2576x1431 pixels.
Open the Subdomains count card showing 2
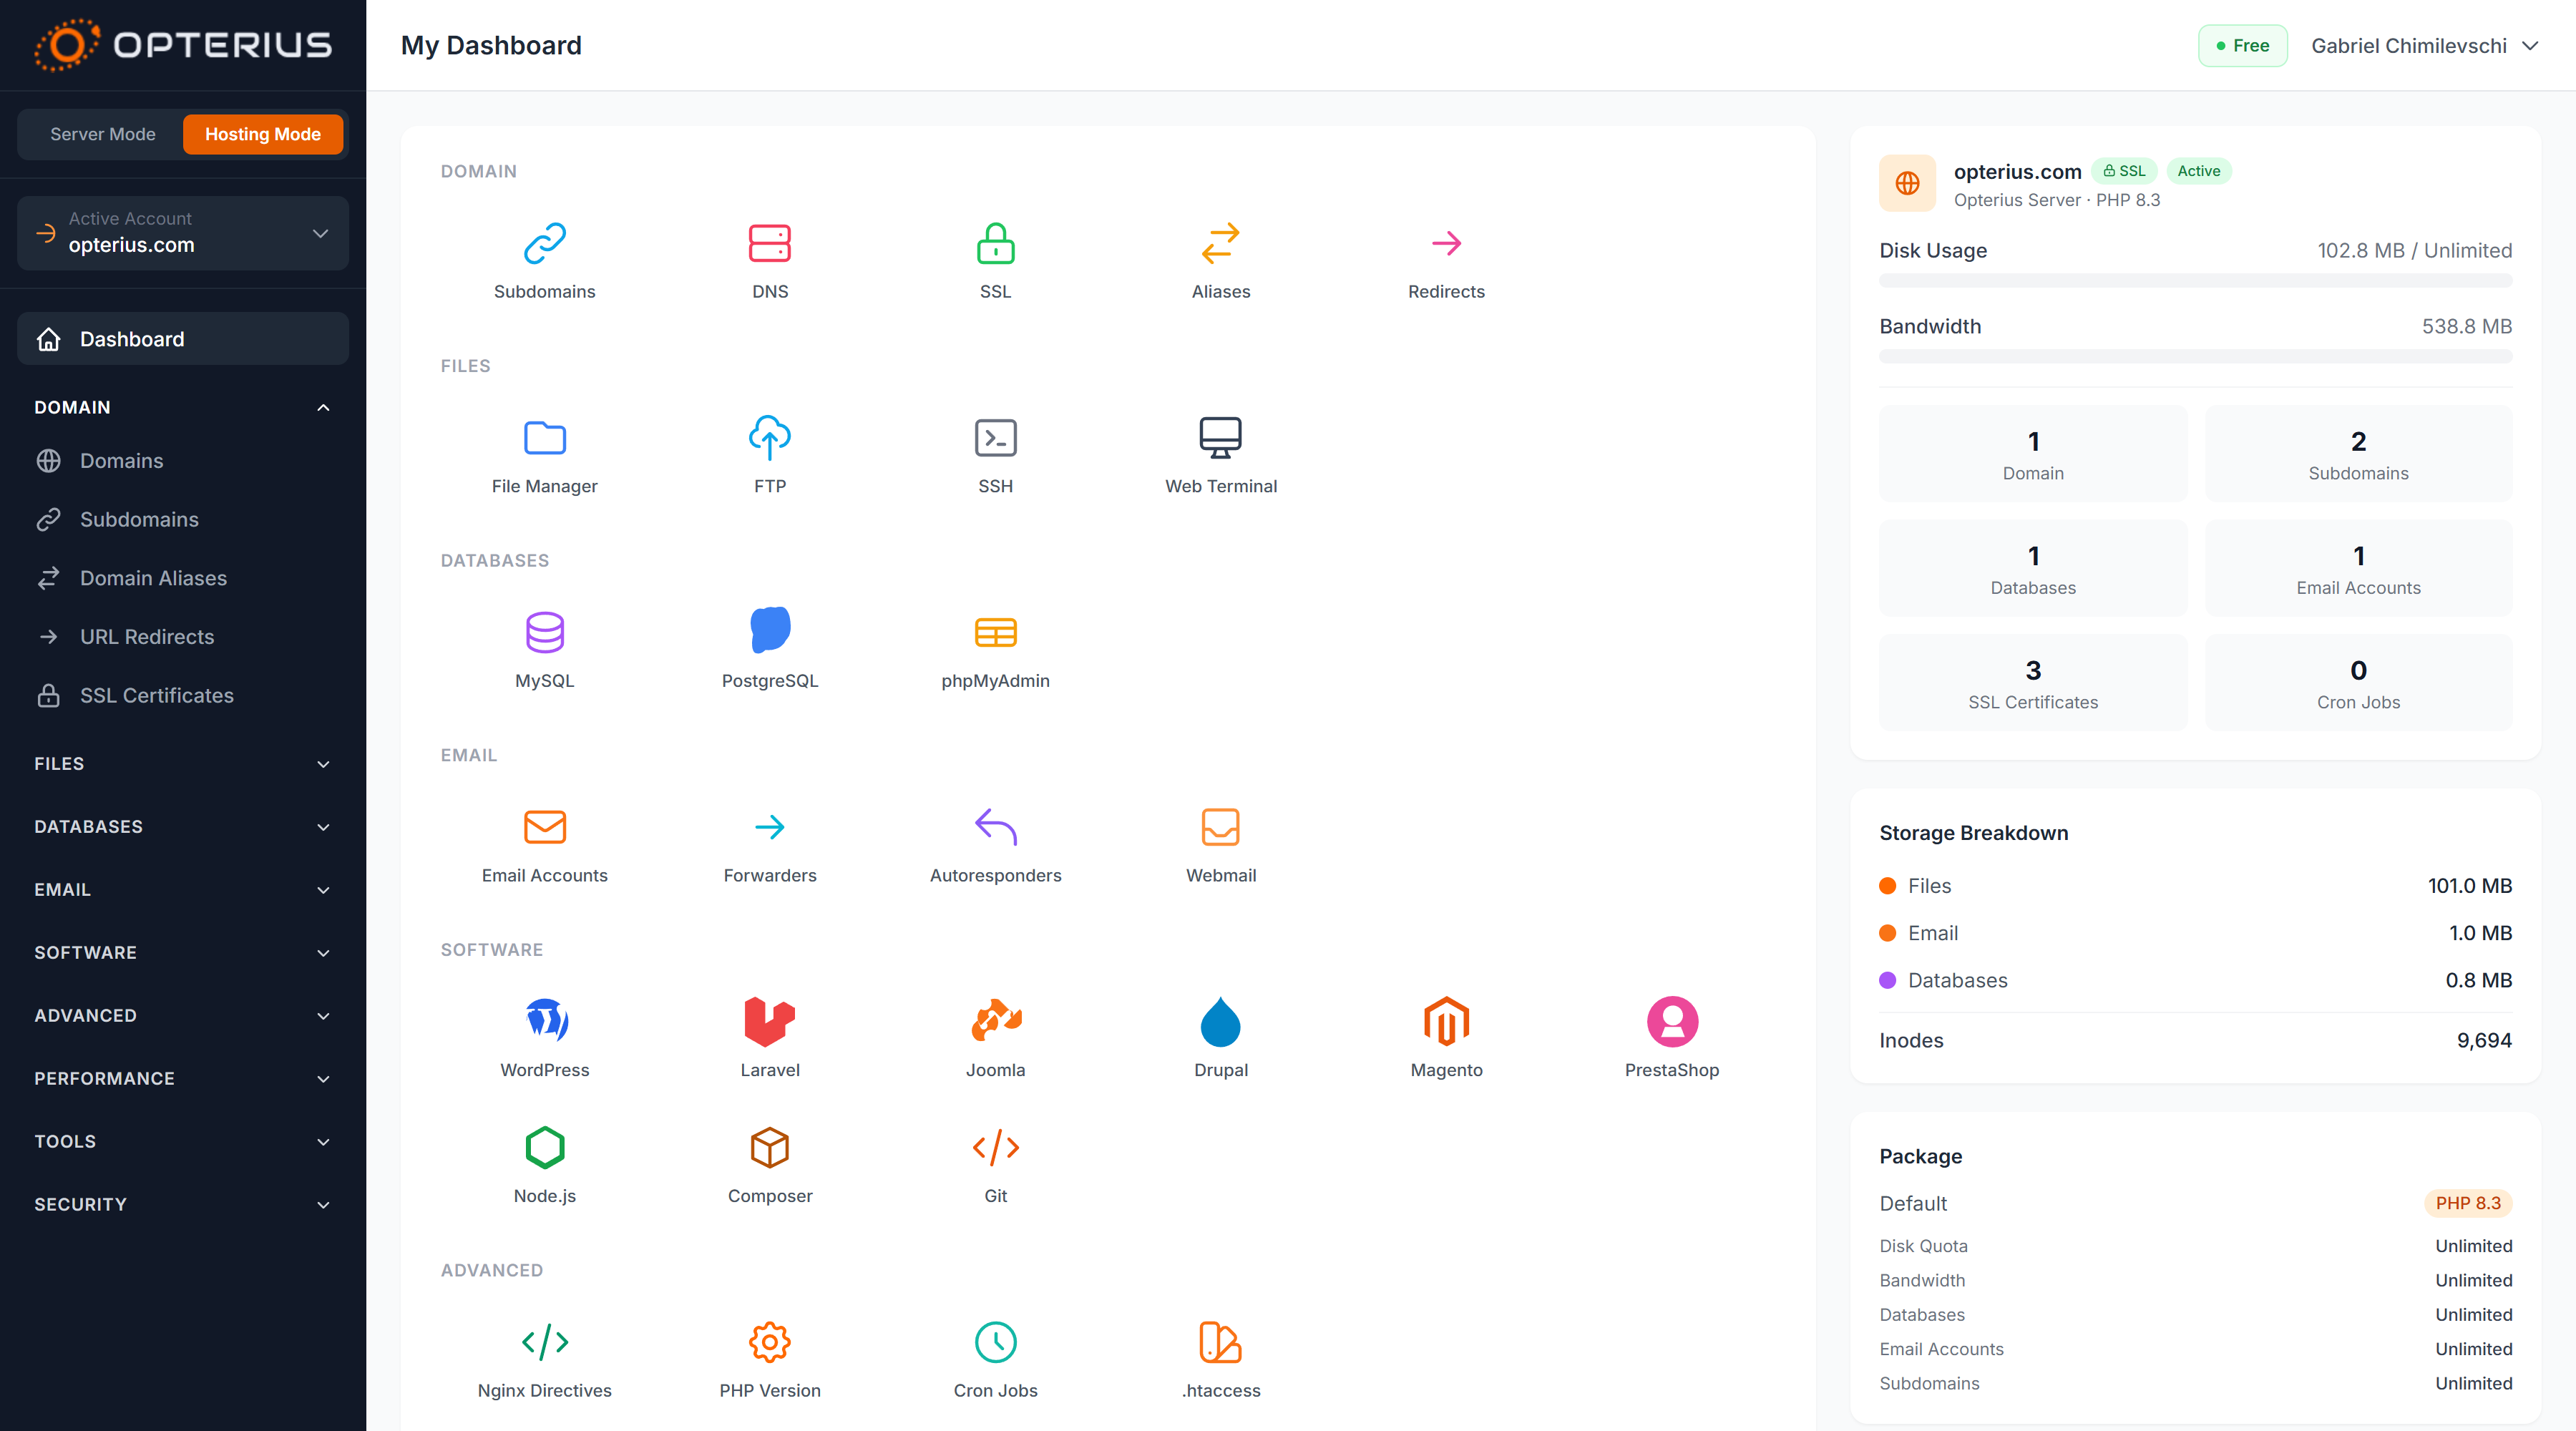point(2358,454)
